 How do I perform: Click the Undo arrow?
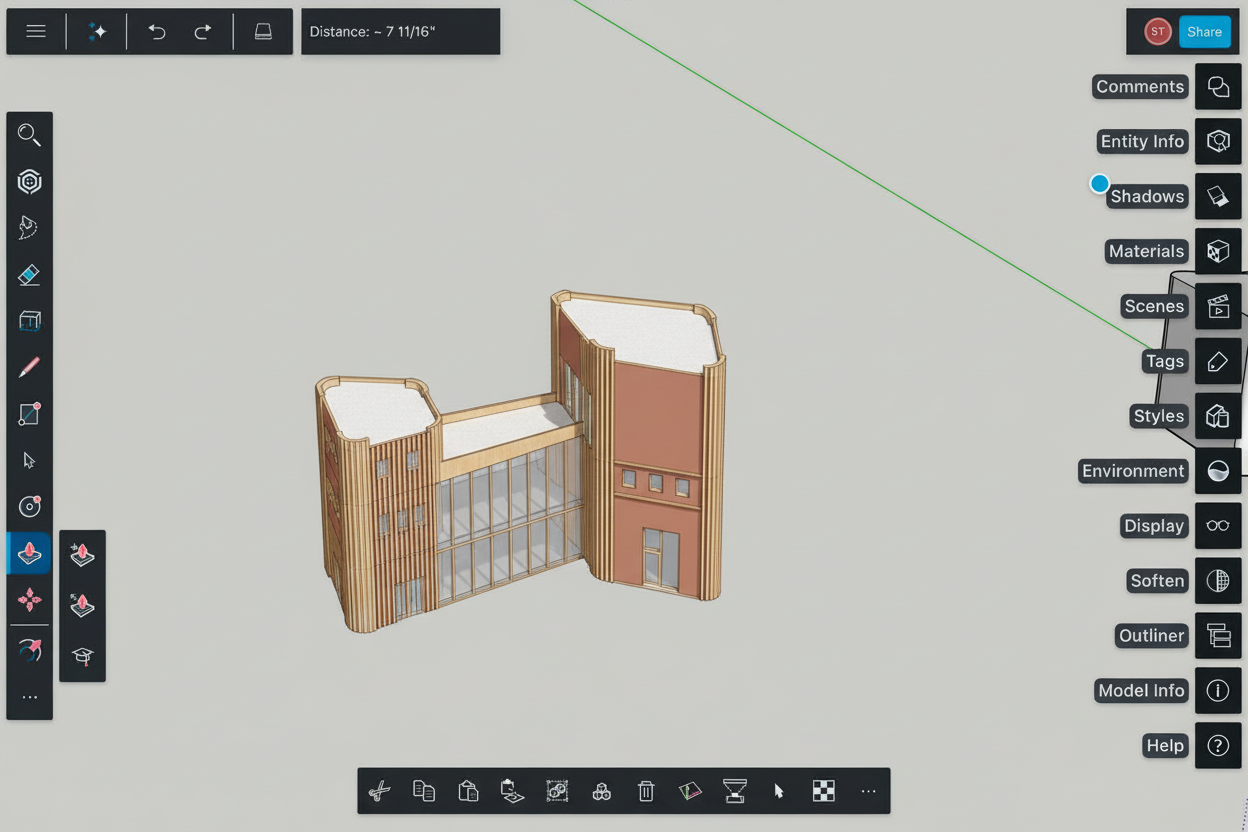click(157, 32)
